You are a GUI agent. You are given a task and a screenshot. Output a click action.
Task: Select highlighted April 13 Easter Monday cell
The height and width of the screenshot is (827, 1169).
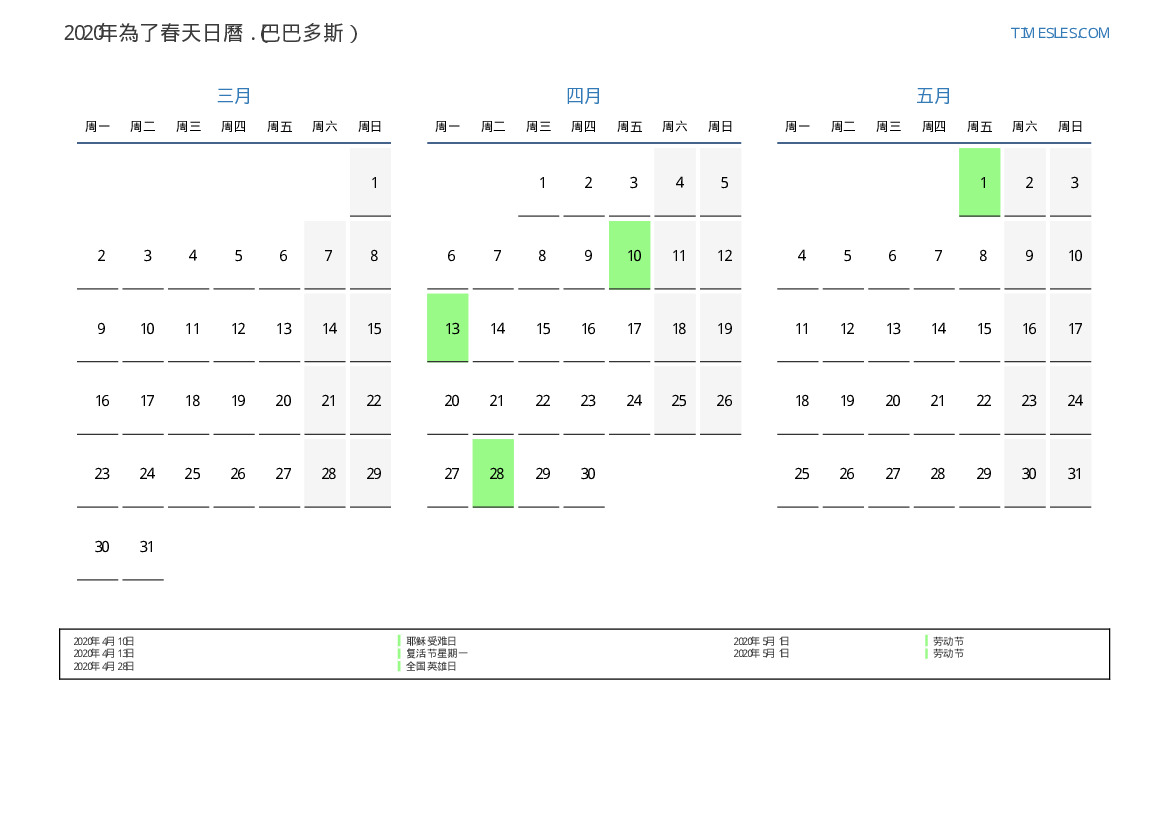[x=448, y=328]
